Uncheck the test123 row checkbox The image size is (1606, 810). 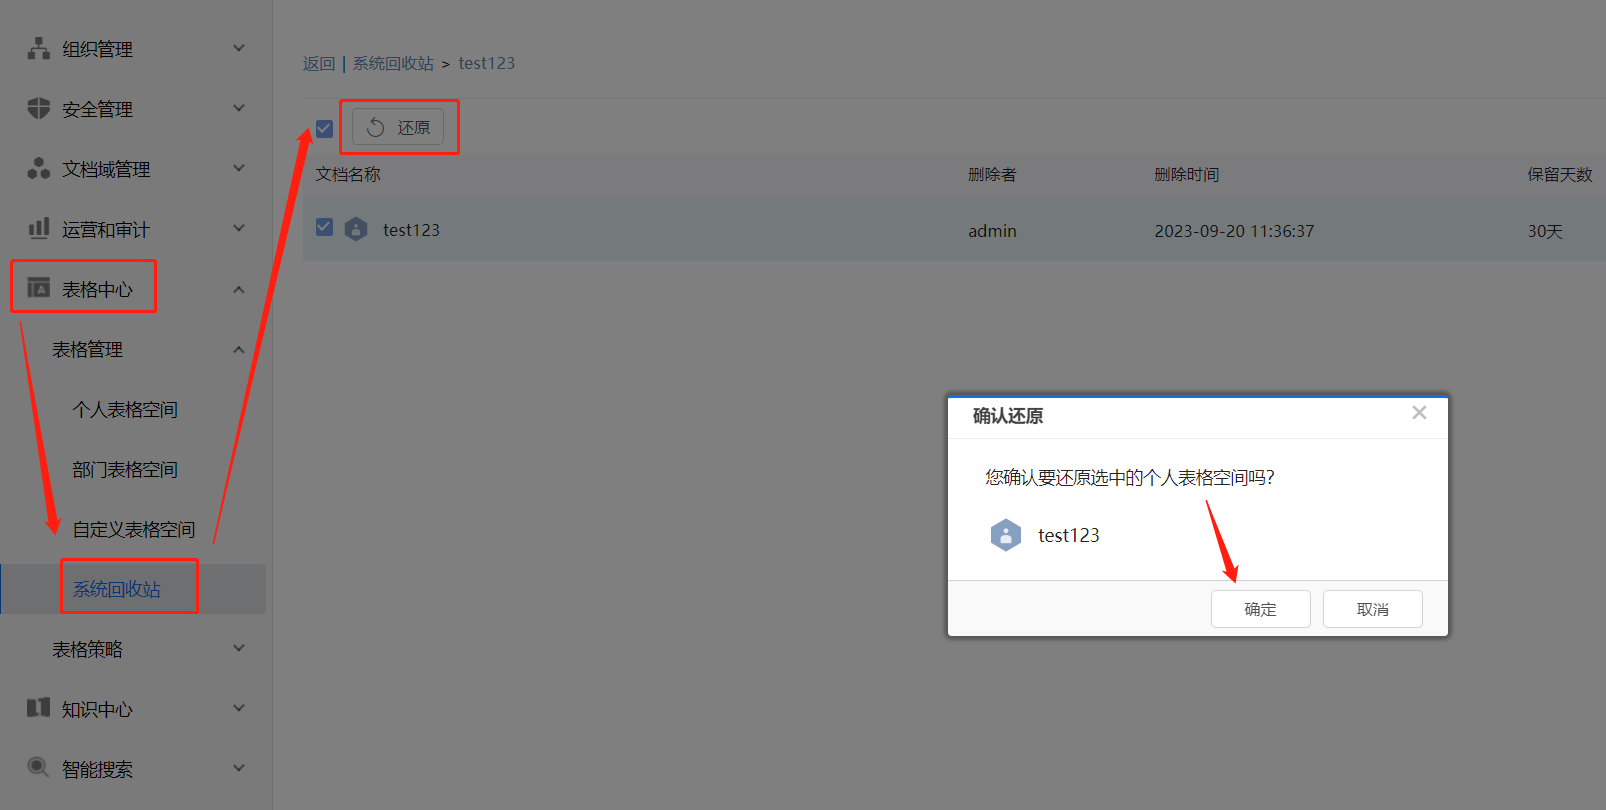(x=324, y=227)
